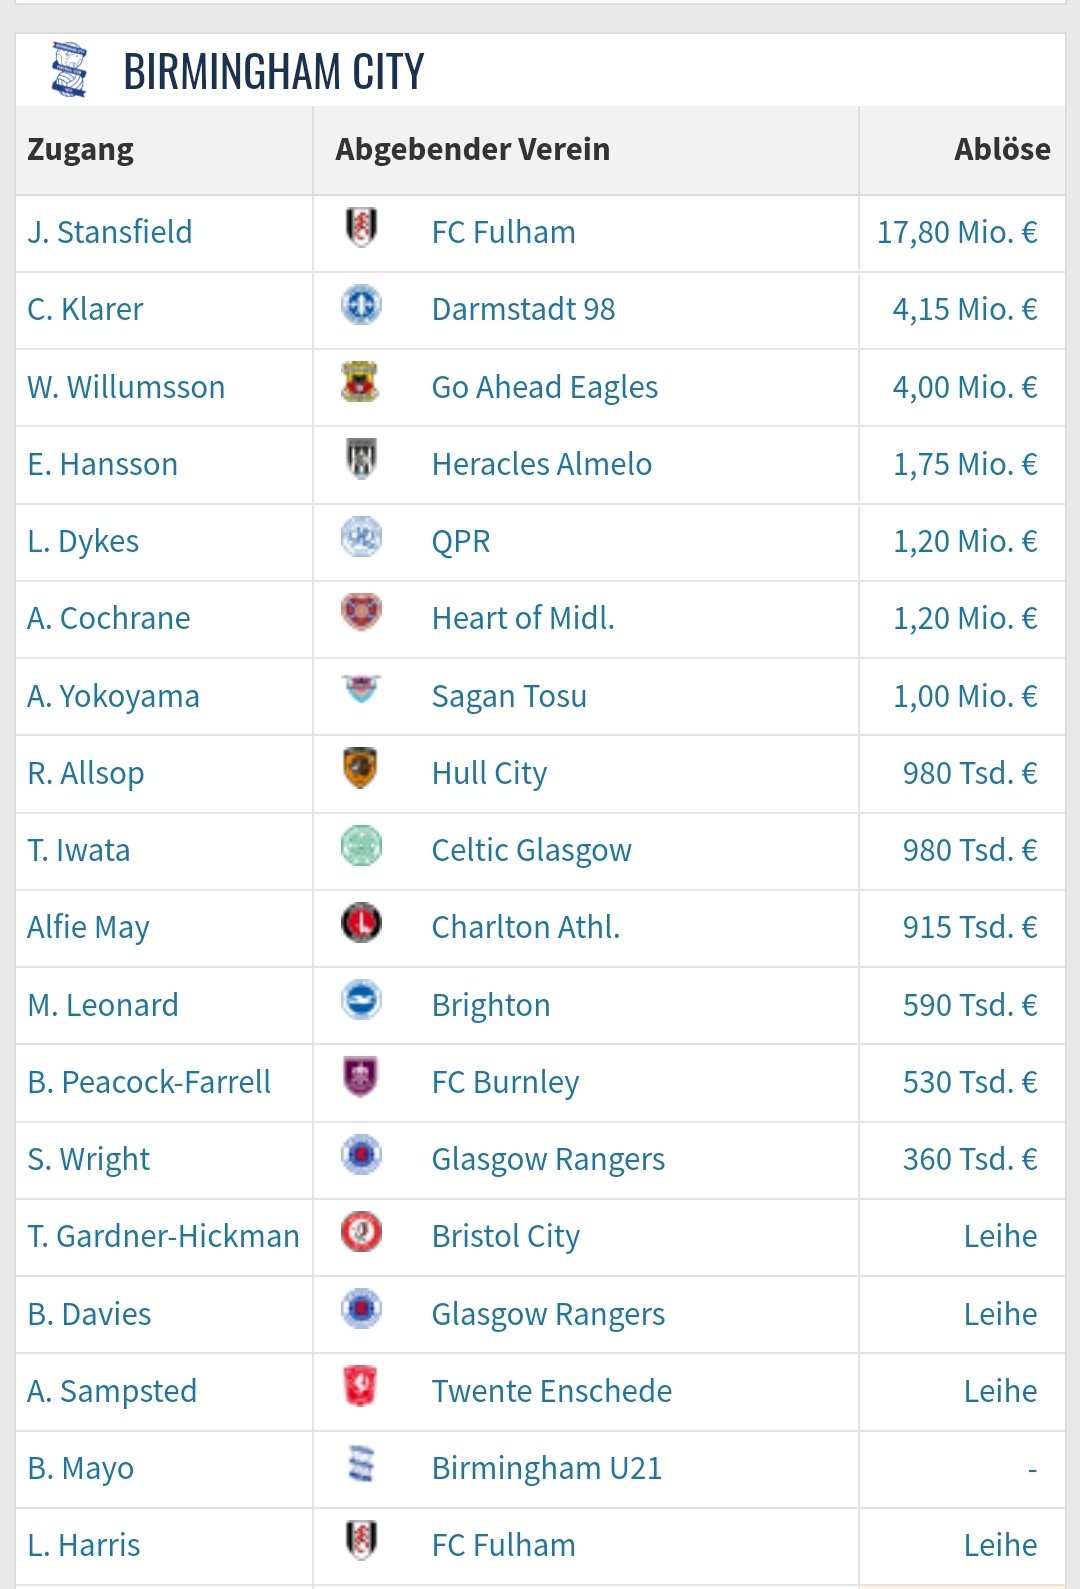Open the Hull City tiger crest icon
Viewport: 1080px width, 1589px height.
point(361,768)
